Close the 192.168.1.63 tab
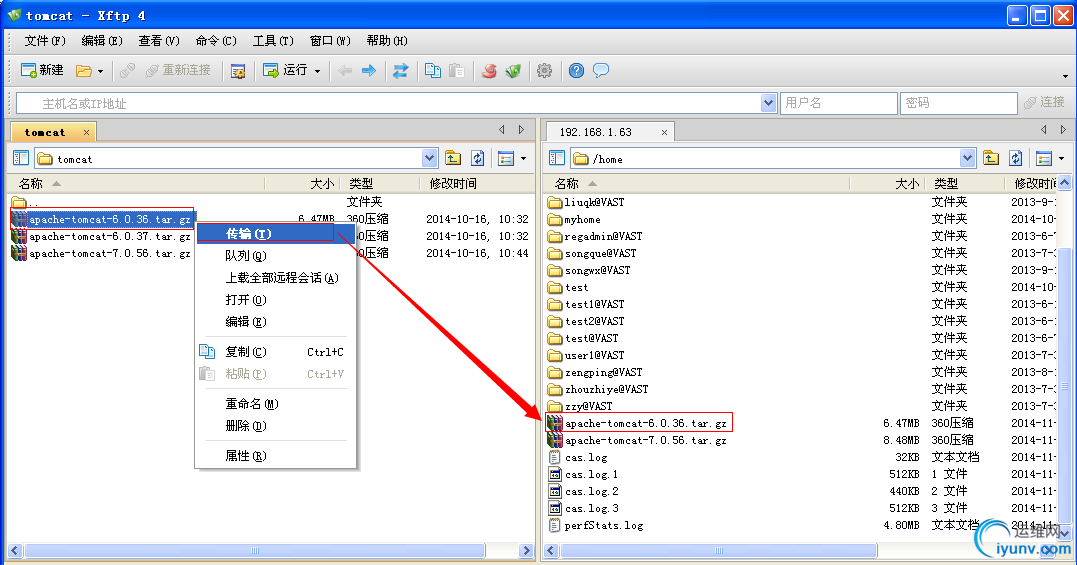The image size is (1077, 565). click(664, 132)
